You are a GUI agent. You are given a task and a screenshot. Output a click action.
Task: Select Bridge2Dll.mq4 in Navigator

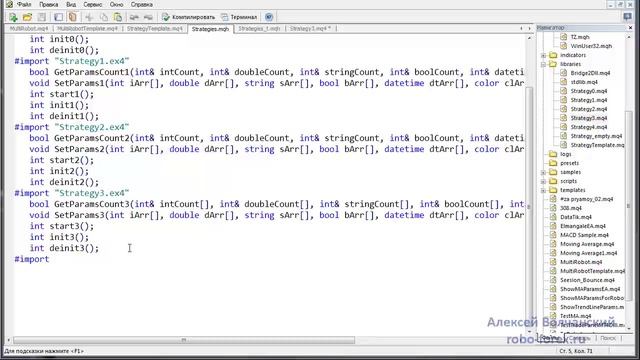(590, 73)
